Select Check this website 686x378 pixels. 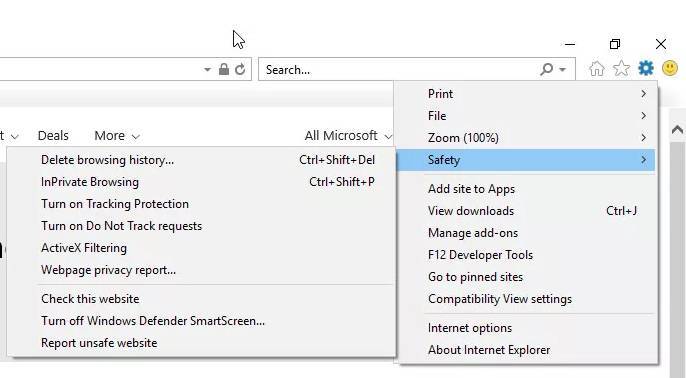coord(201,298)
